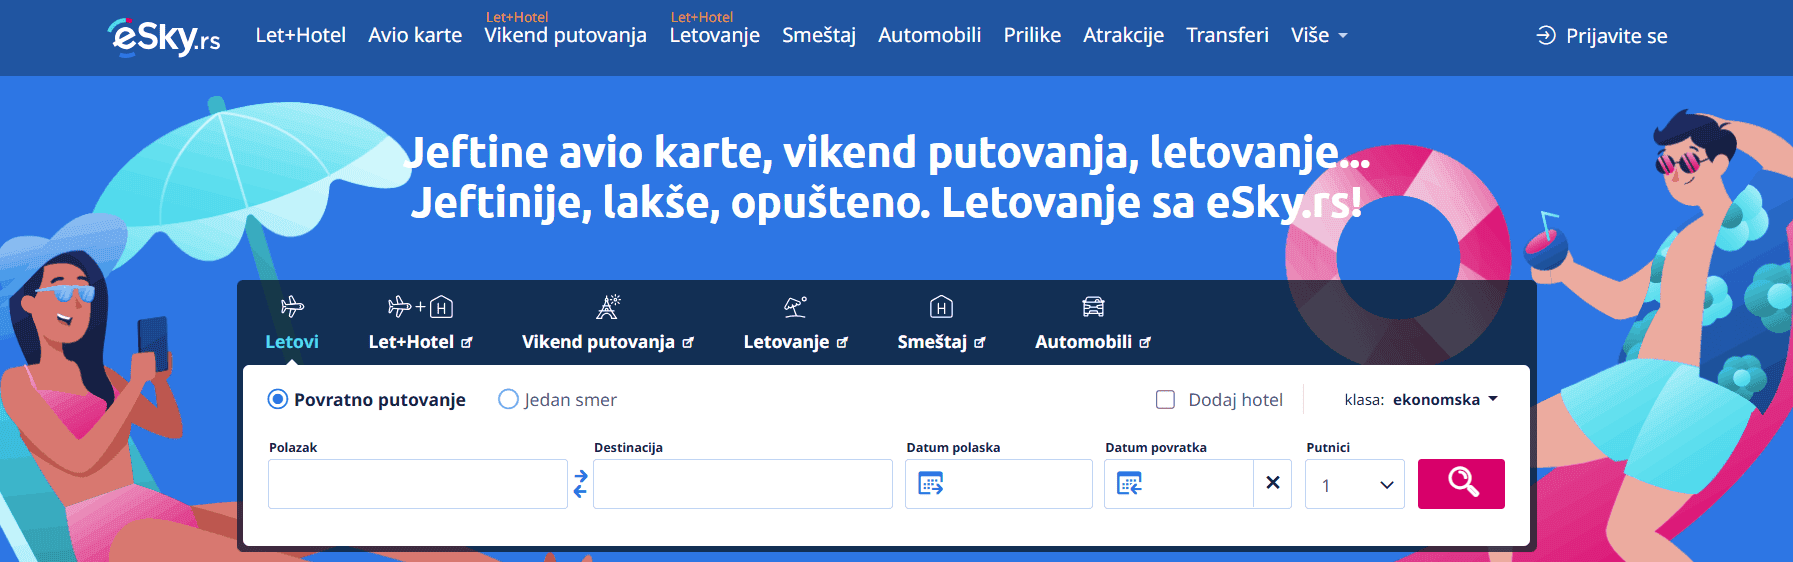
Task: Open the Putnici passengers dropdown
Action: [1355, 484]
